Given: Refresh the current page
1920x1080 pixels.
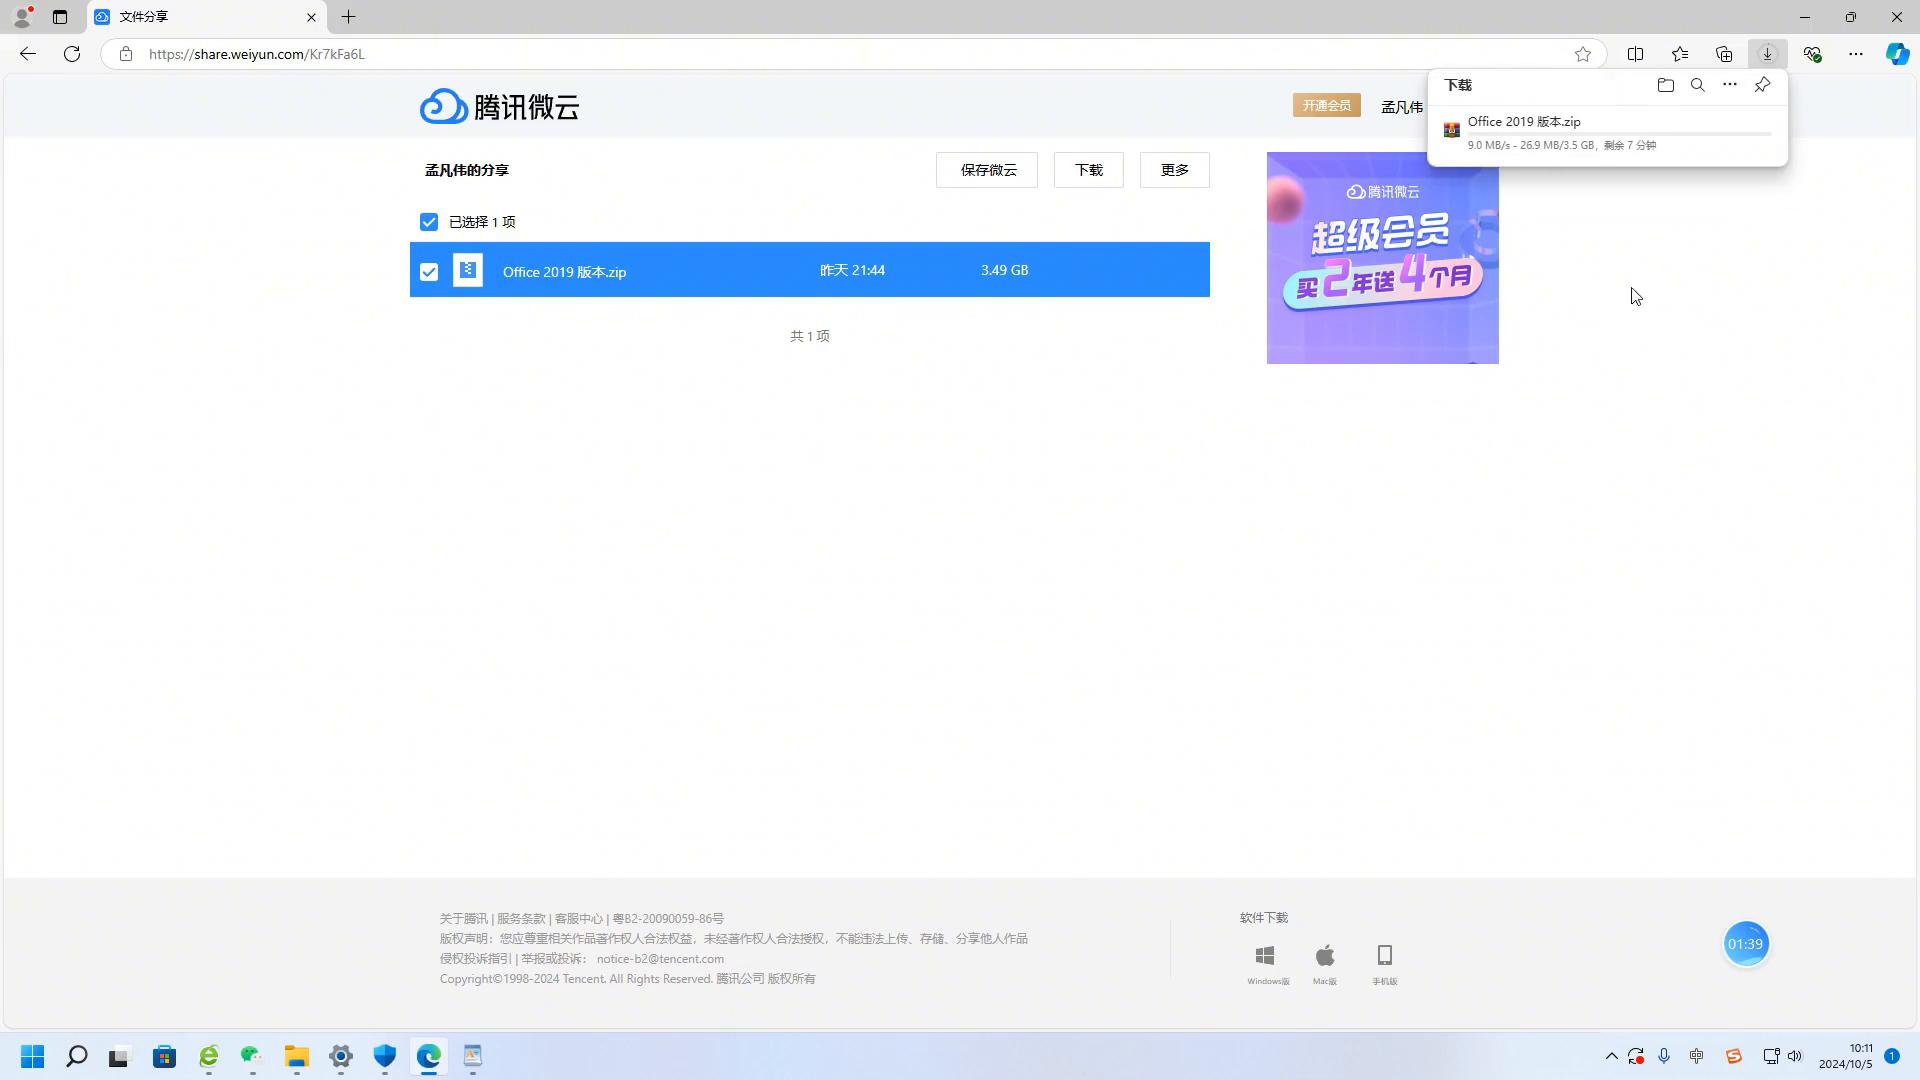Looking at the screenshot, I should (72, 54).
